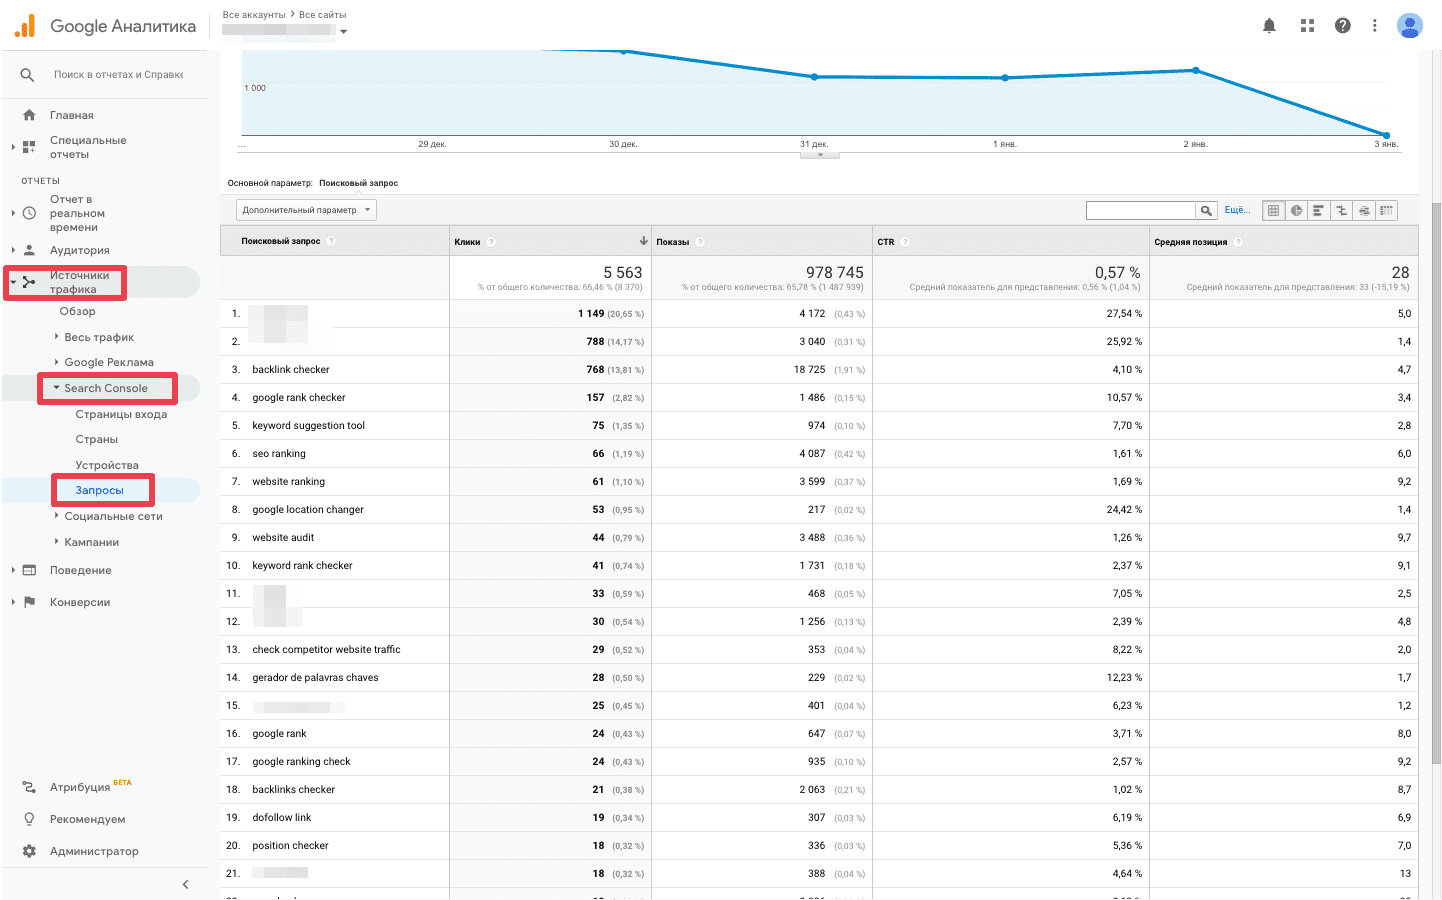Click 'gerador de palavras chaves' query

pos(315,678)
